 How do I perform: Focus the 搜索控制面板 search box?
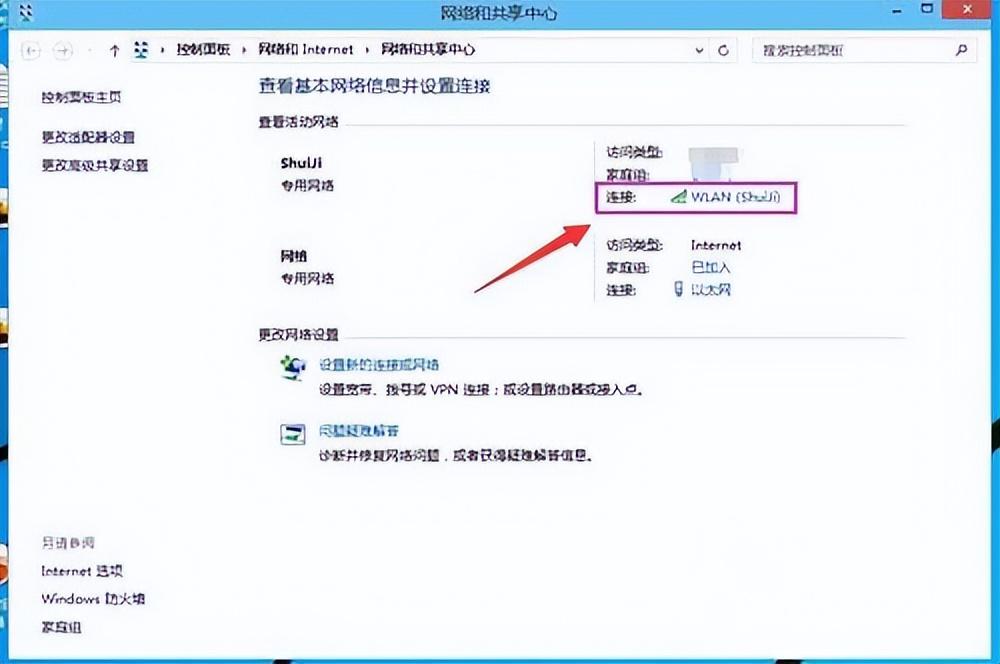[x=850, y=49]
